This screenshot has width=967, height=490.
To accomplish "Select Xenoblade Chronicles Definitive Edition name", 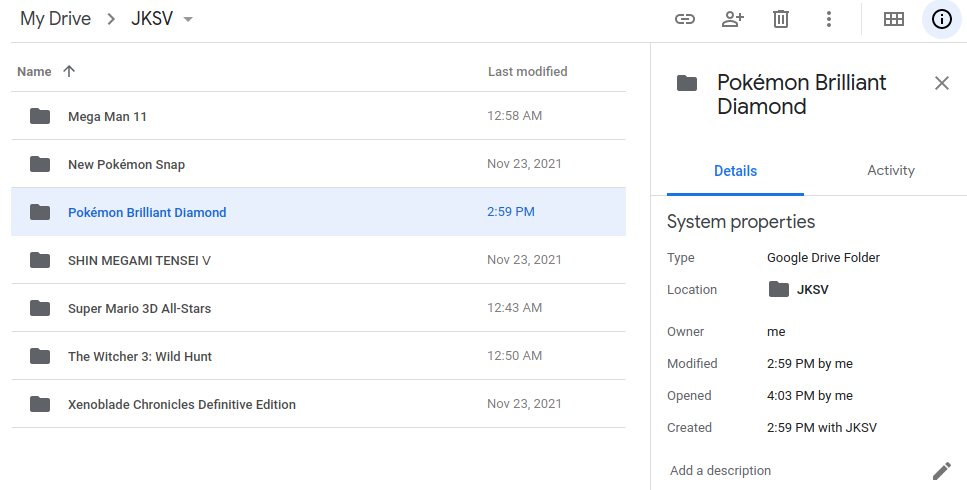I will click(181, 405).
